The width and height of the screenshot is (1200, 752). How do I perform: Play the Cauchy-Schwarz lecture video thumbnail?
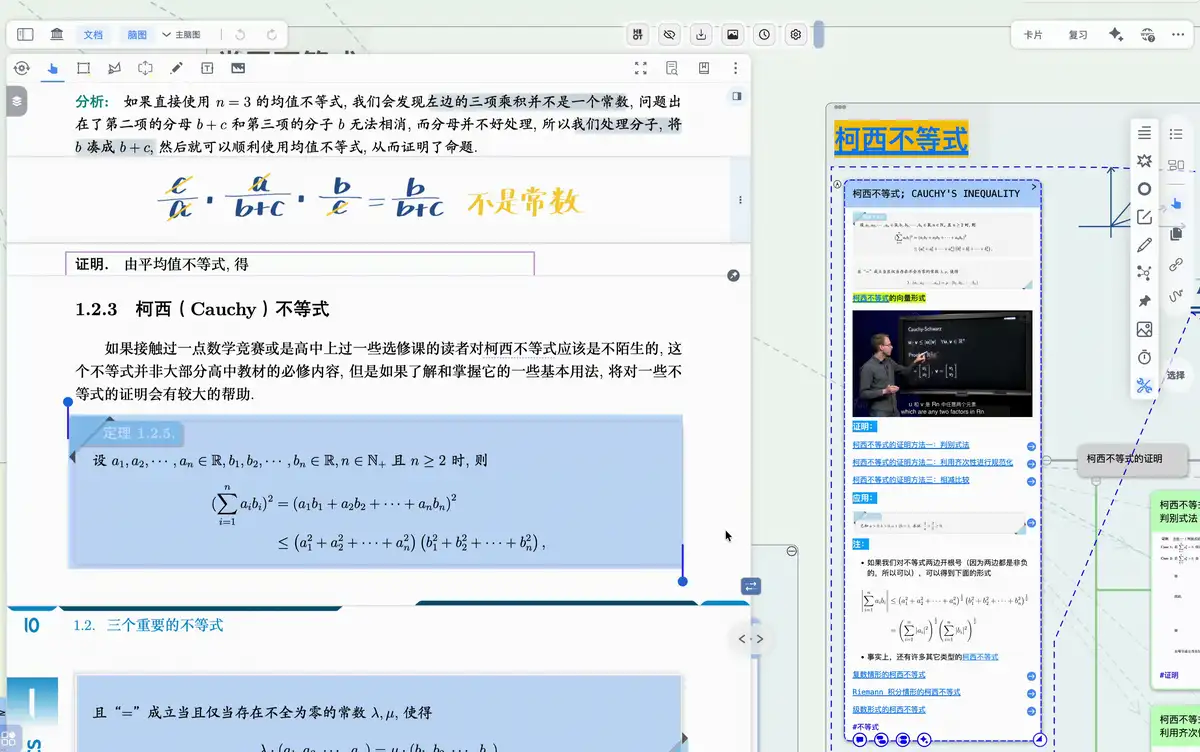(x=941, y=364)
